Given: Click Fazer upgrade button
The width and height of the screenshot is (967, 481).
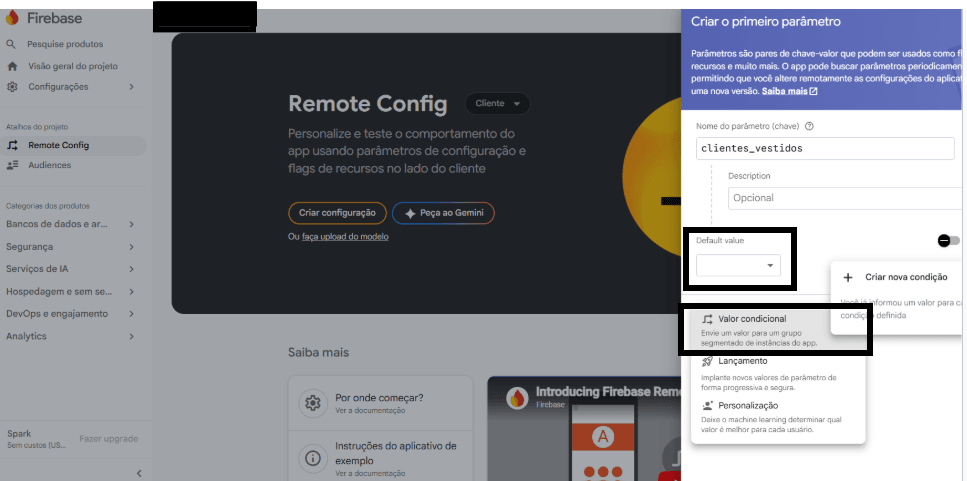Looking at the screenshot, I should pyautogui.click(x=109, y=439).
